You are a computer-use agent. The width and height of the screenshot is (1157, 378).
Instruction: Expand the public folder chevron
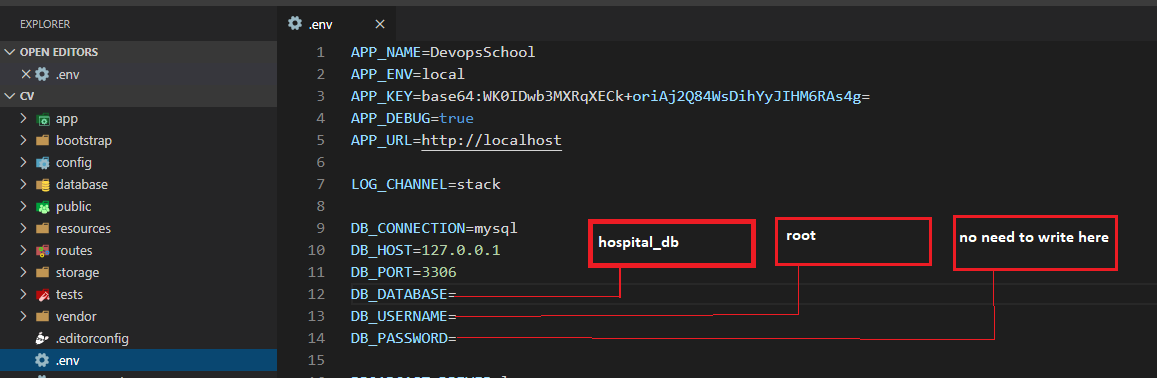pos(24,207)
